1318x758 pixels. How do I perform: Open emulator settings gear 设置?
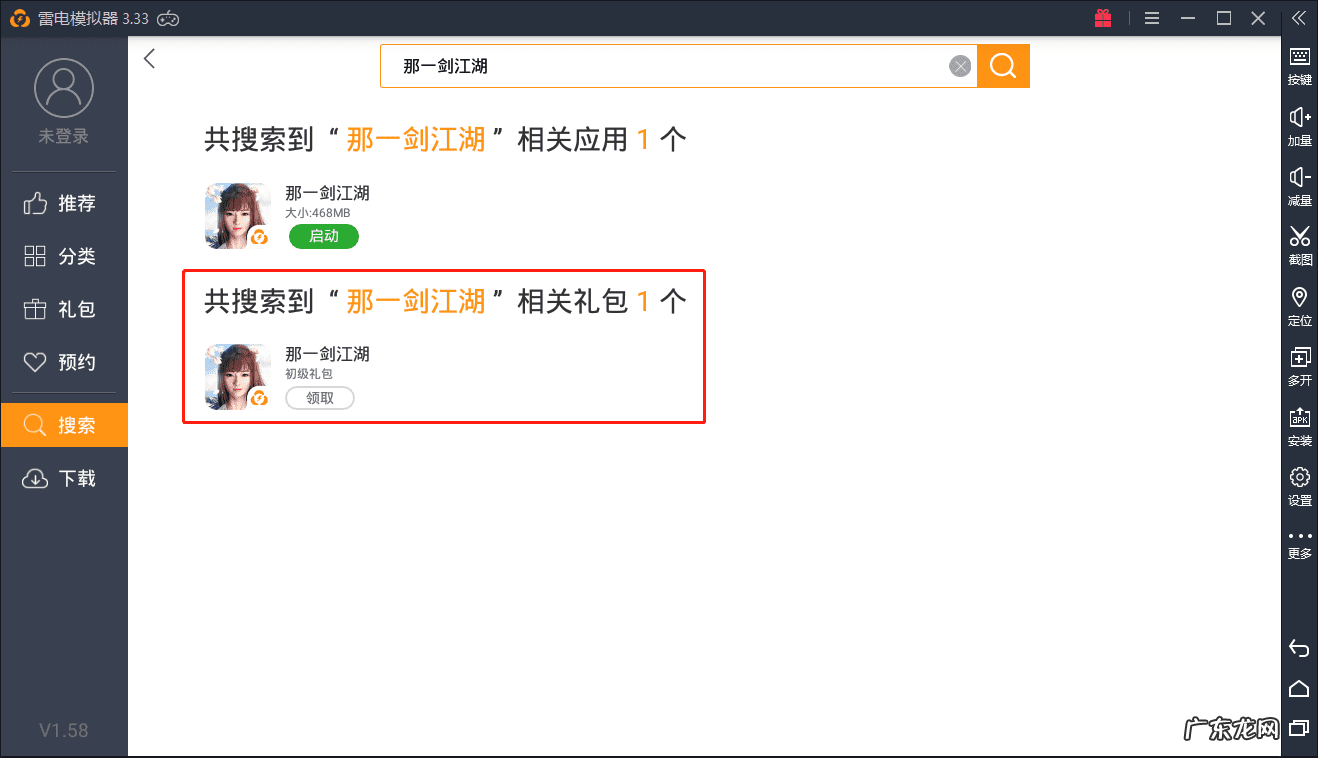coord(1299,484)
